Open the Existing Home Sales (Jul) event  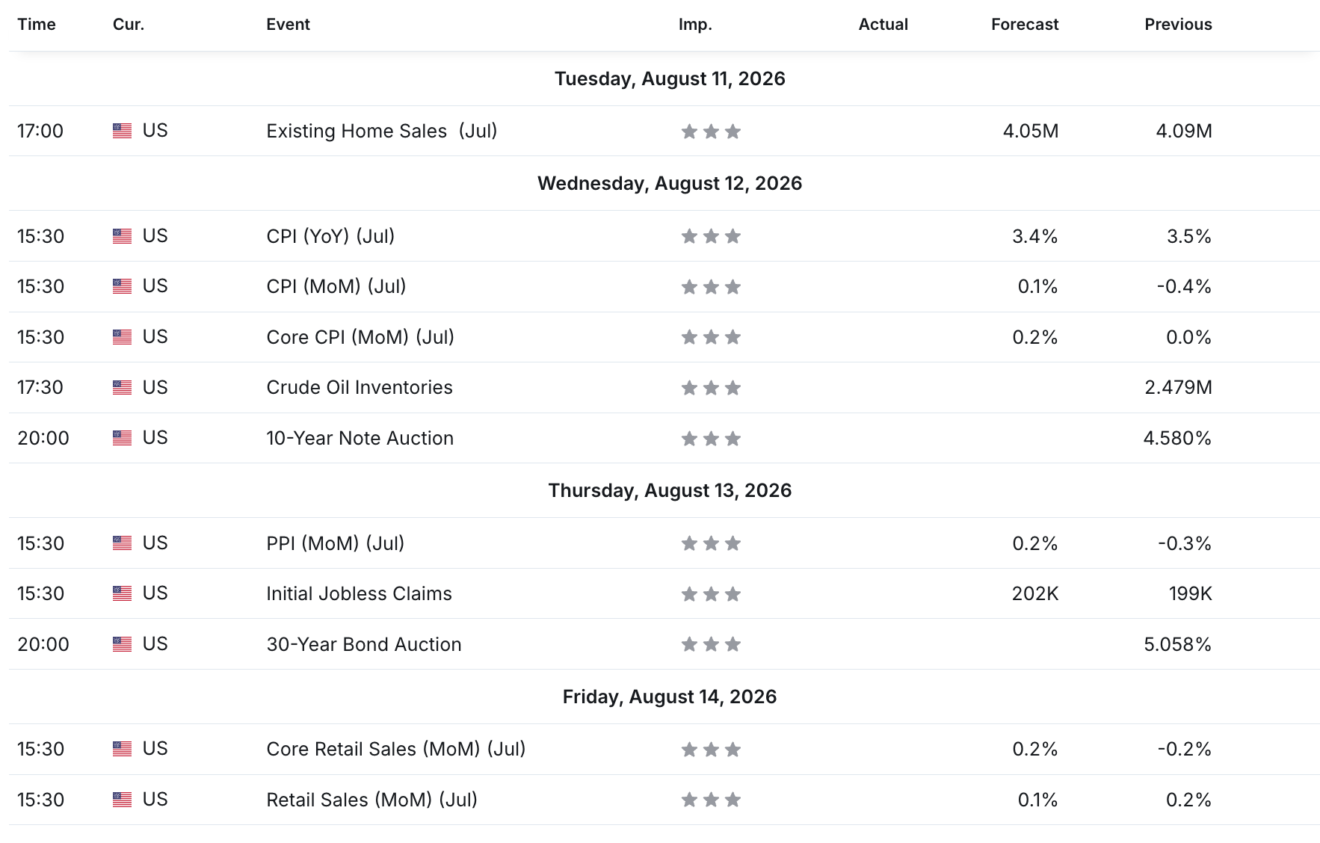pos(382,131)
